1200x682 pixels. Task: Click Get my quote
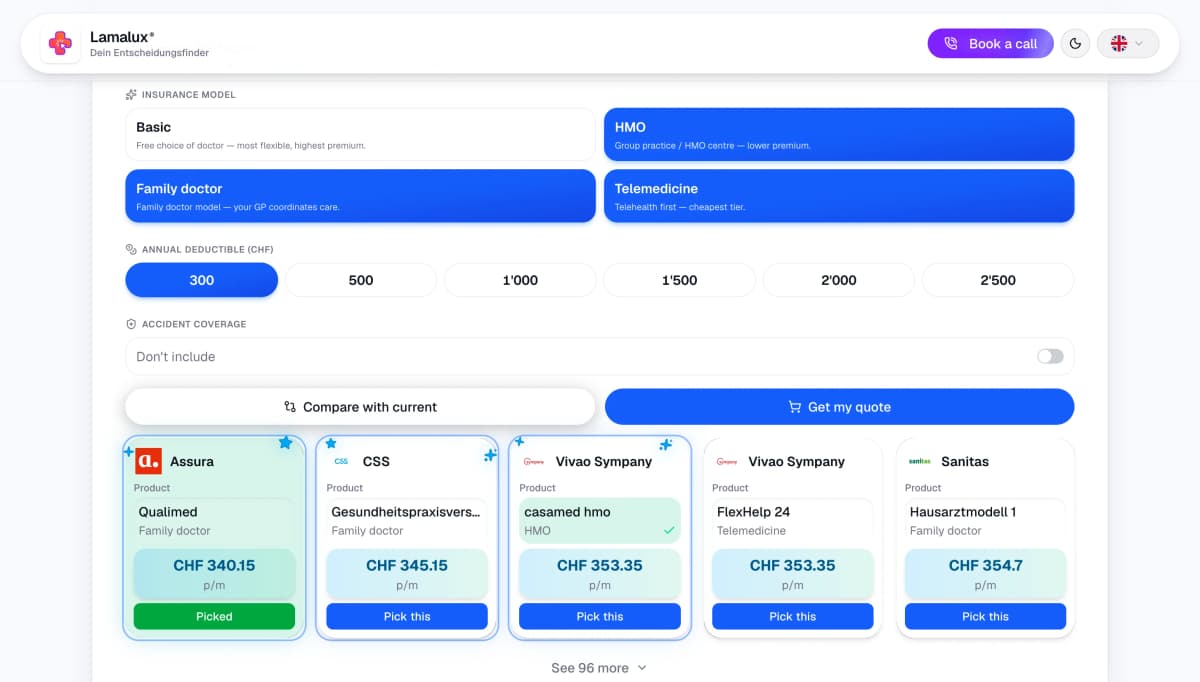839,407
